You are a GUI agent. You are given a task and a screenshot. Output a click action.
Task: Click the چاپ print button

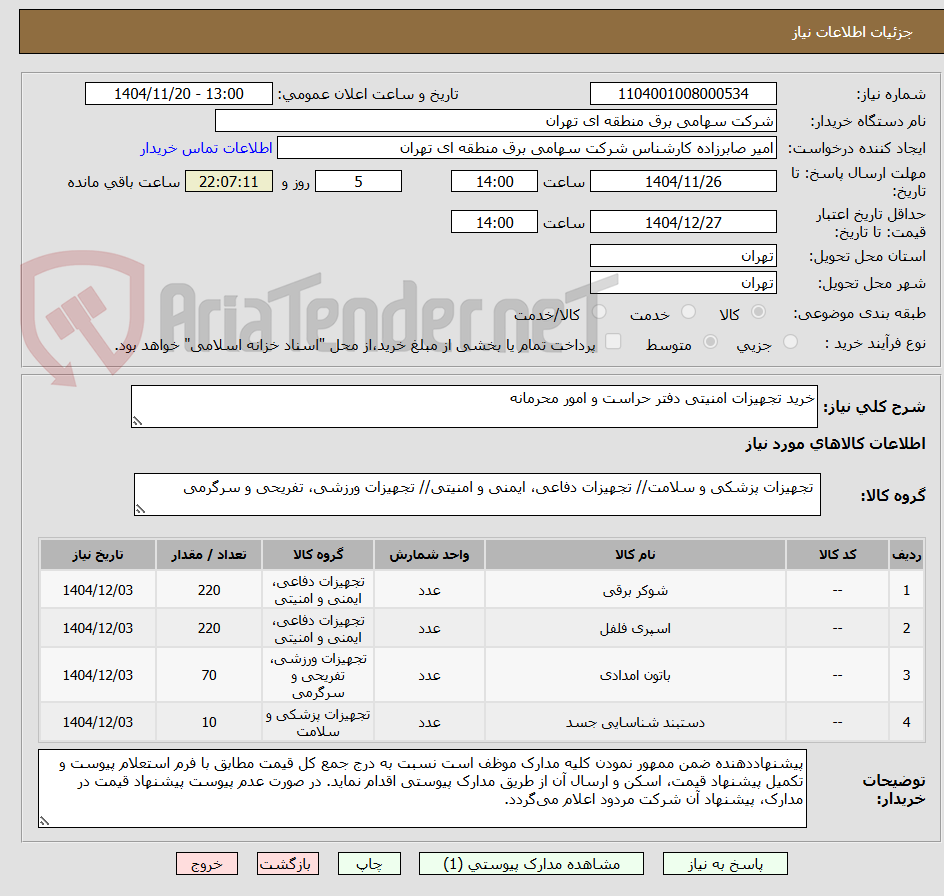369,863
